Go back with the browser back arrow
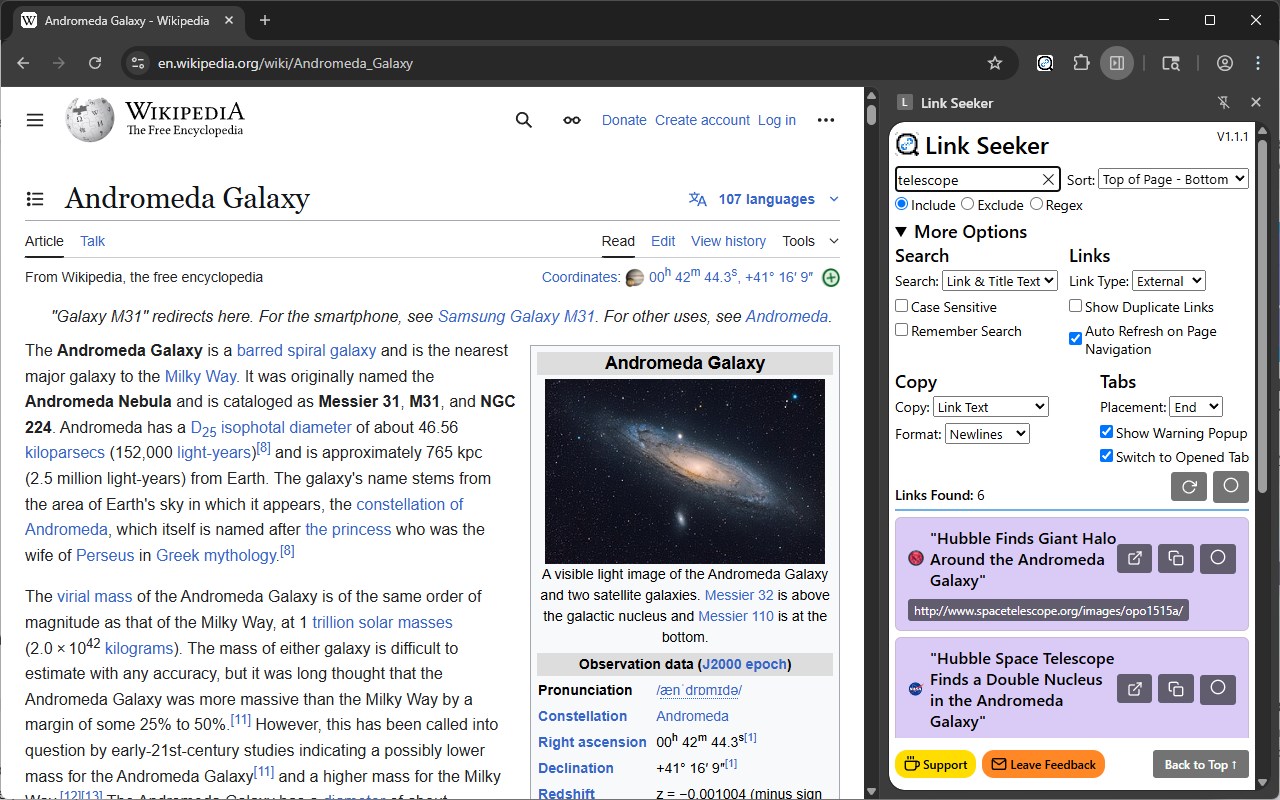Image resolution: width=1280 pixels, height=800 pixels. click(23, 63)
